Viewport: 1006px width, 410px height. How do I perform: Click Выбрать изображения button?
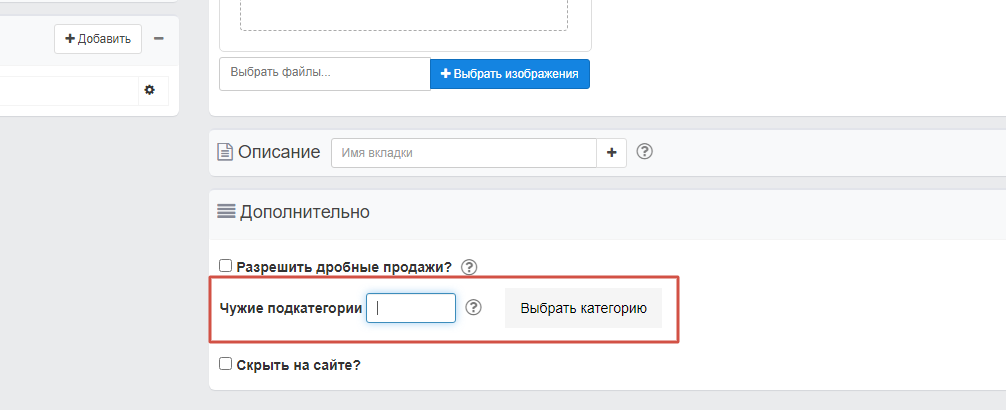pos(509,74)
